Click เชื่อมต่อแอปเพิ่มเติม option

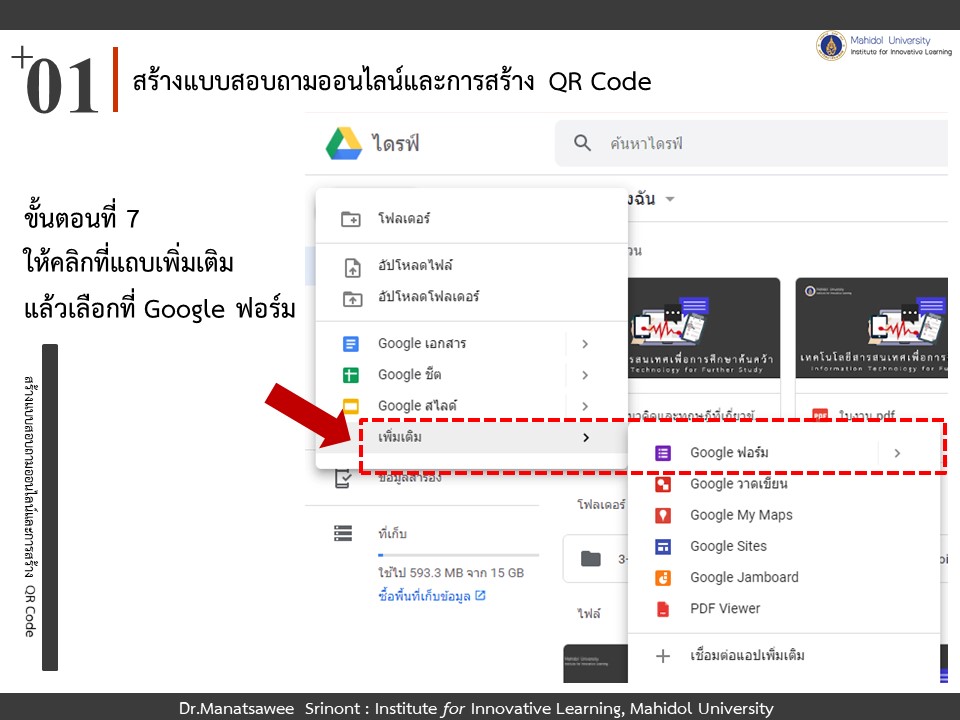coord(746,656)
